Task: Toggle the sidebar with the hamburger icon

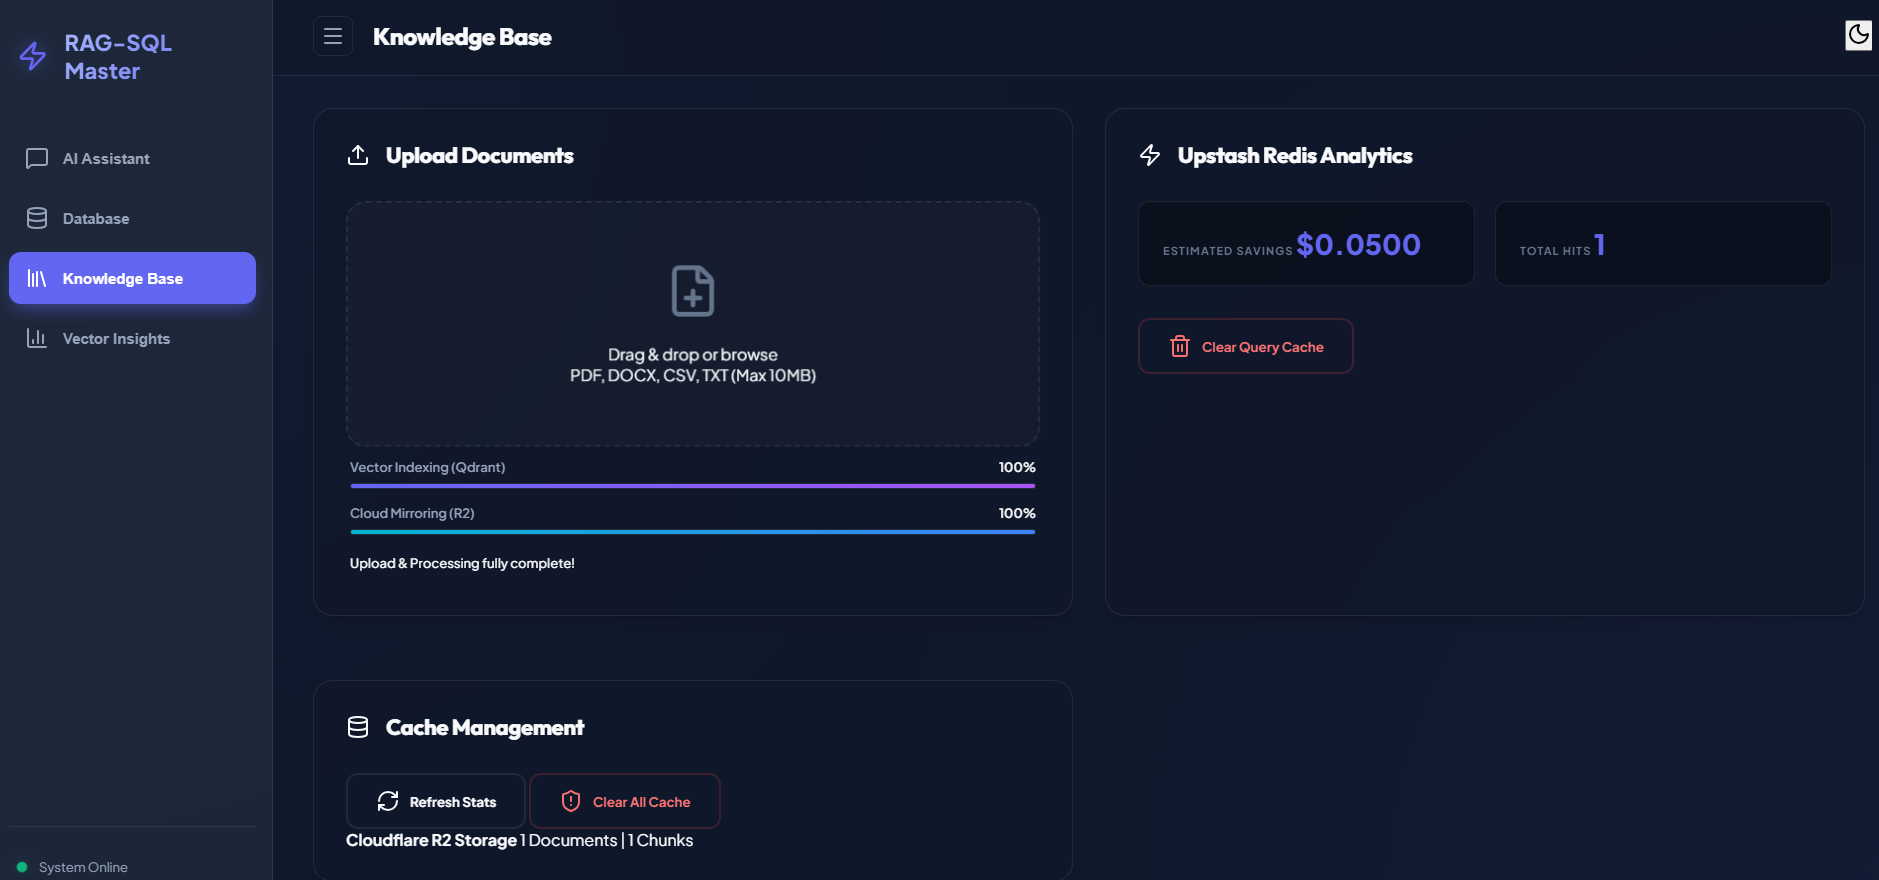Action: [333, 37]
